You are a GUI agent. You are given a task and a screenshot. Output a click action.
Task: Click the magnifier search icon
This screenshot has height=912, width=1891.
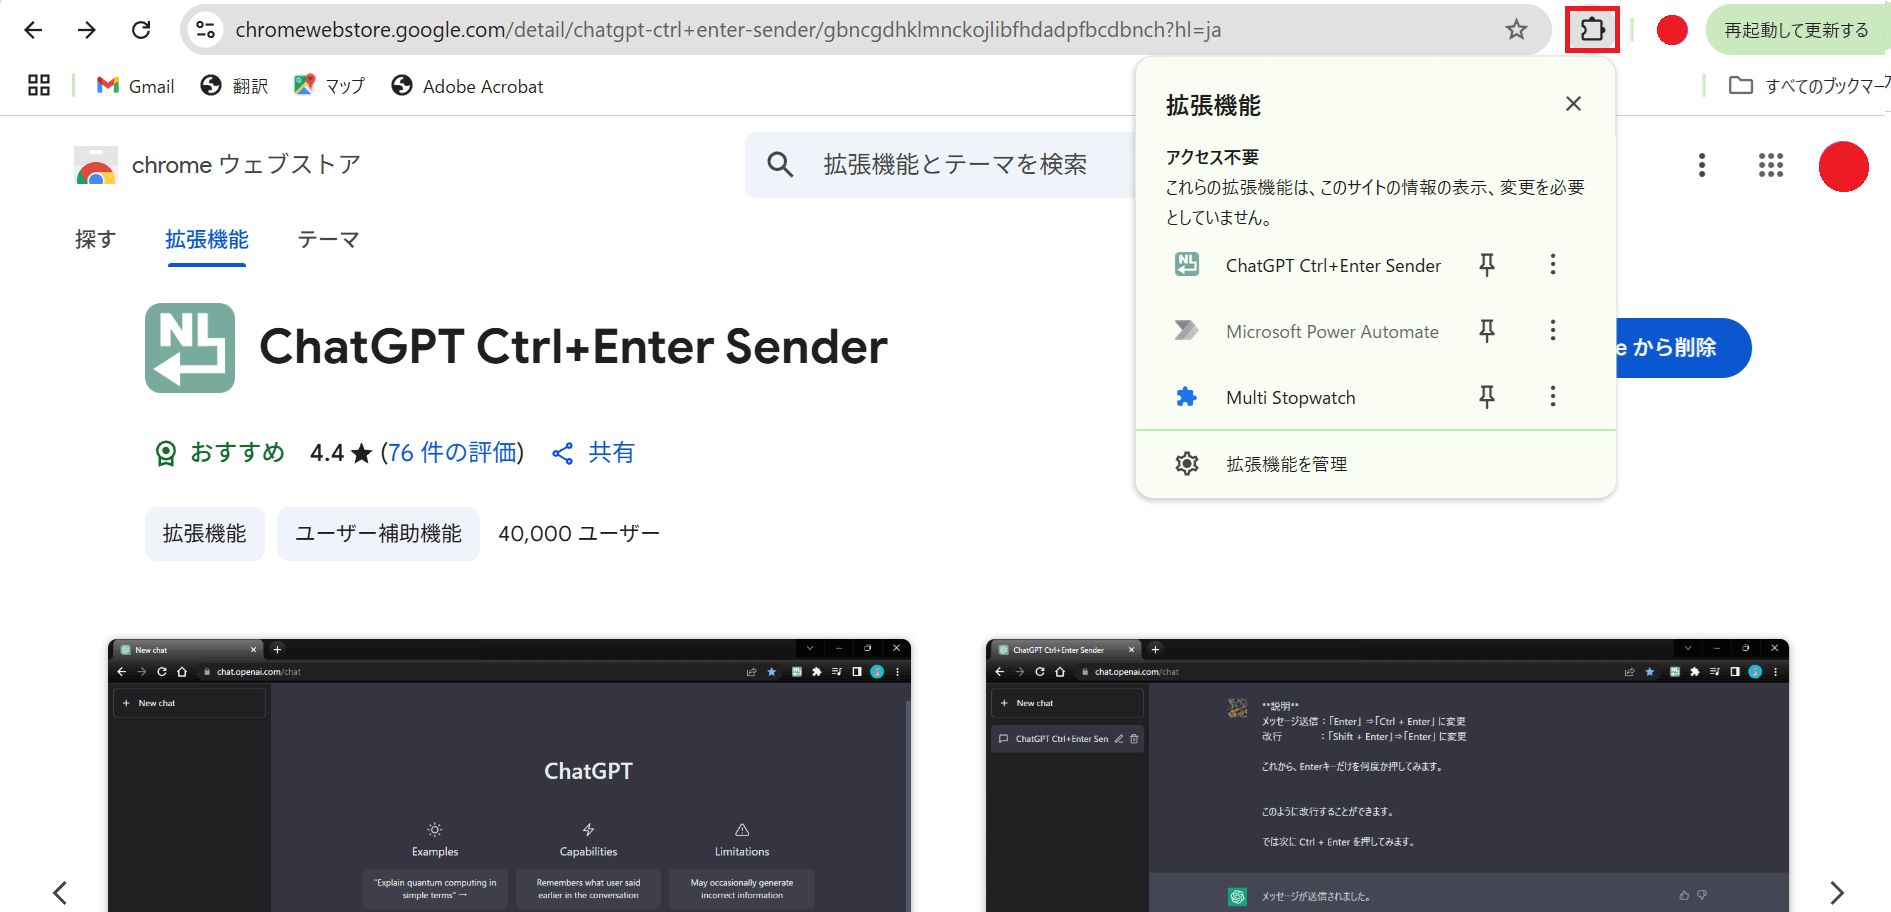point(780,165)
